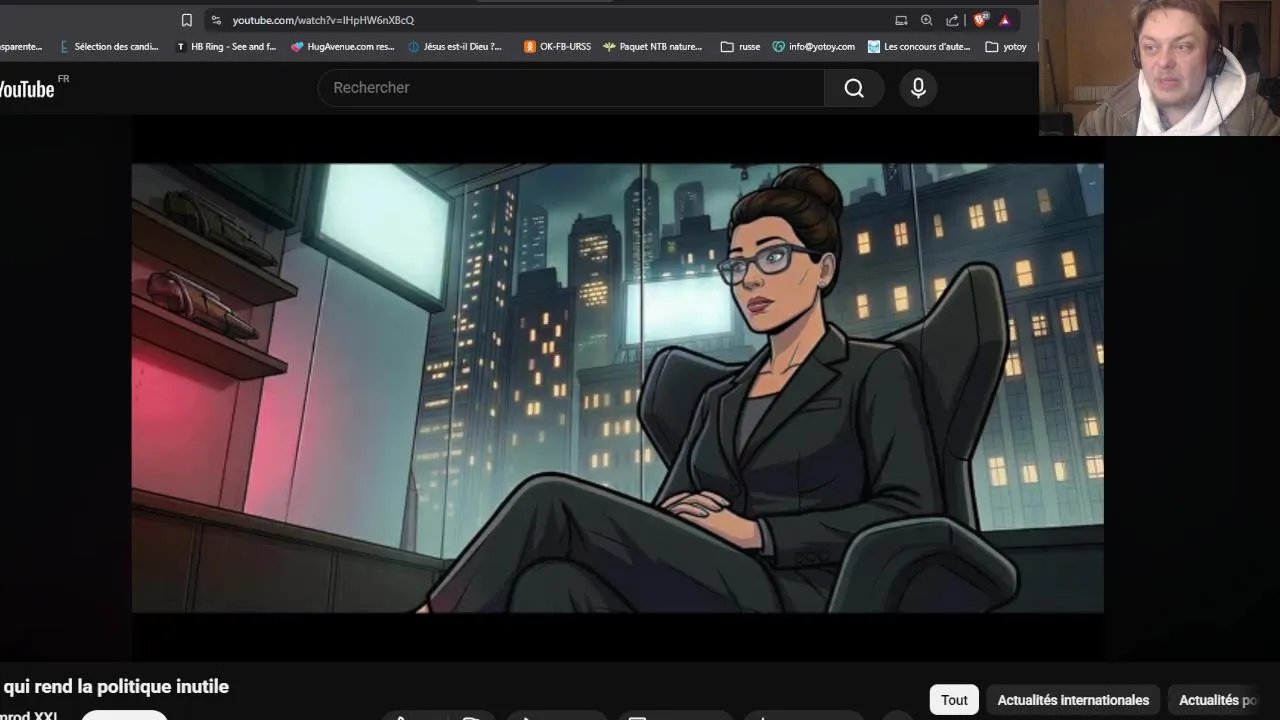Expand the 'russe' bookmarks folder

(x=741, y=46)
